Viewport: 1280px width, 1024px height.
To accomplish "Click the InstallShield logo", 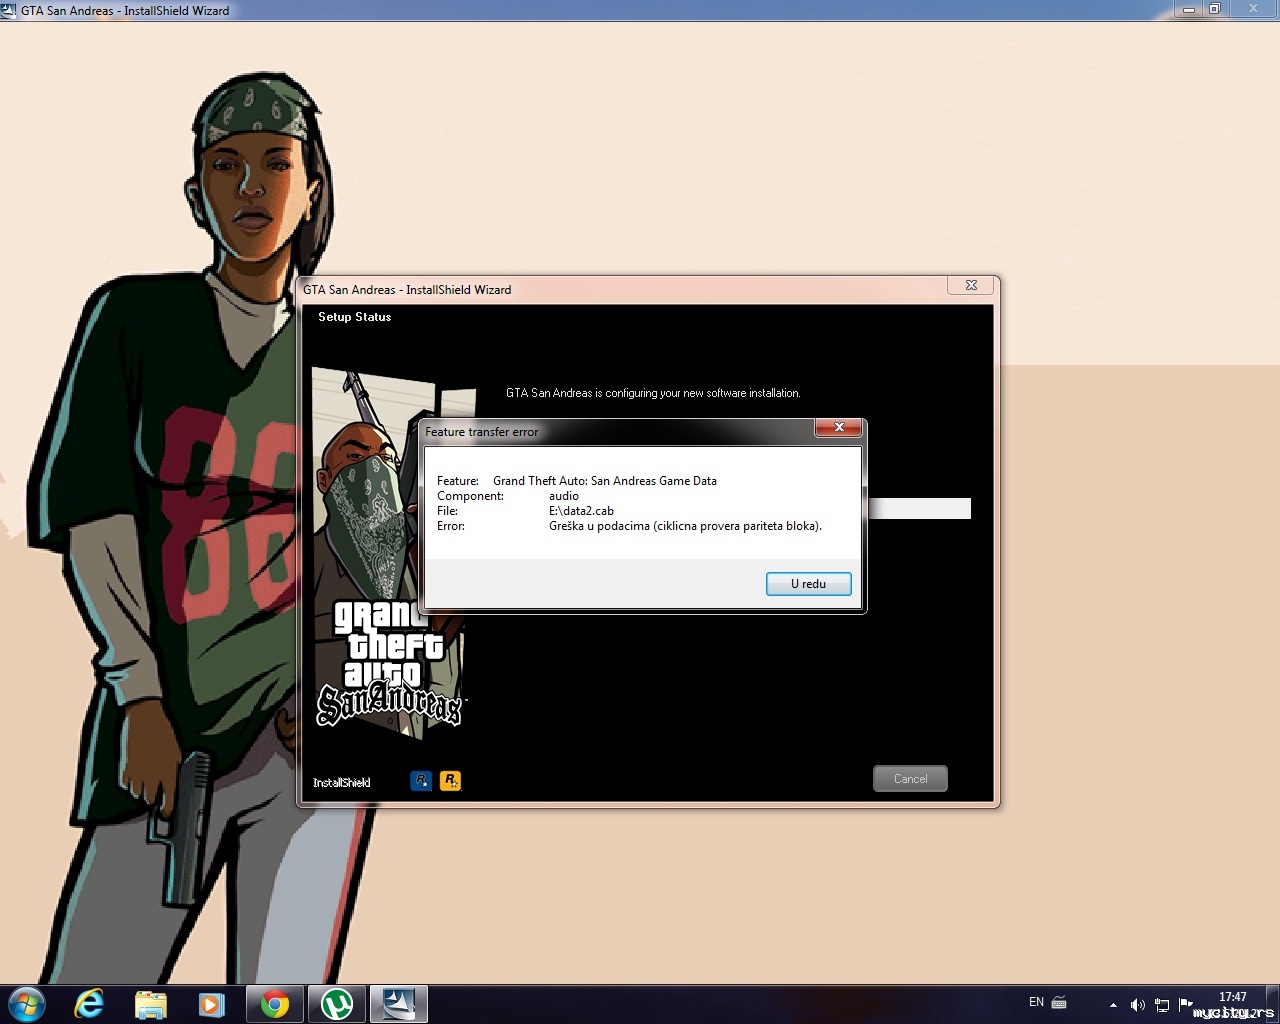I will (342, 782).
